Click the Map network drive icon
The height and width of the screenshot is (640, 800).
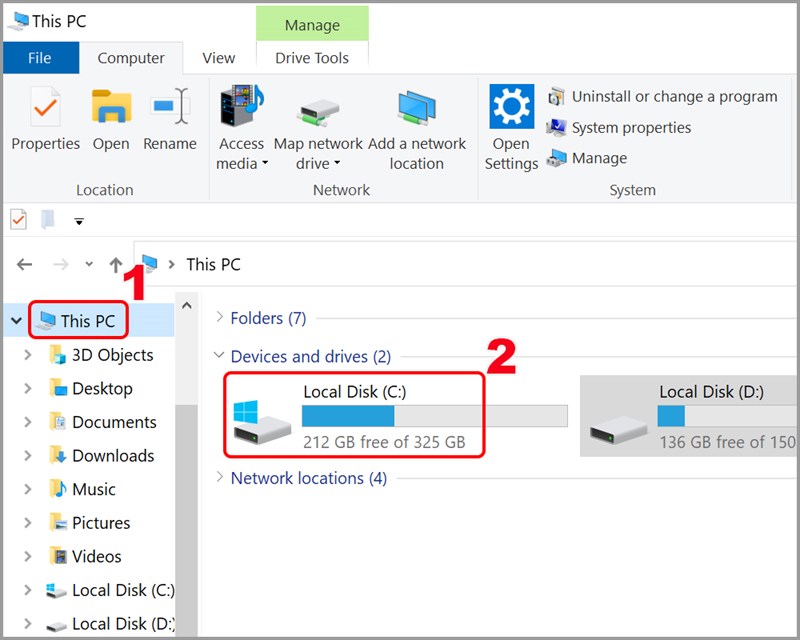tap(318, 113)
